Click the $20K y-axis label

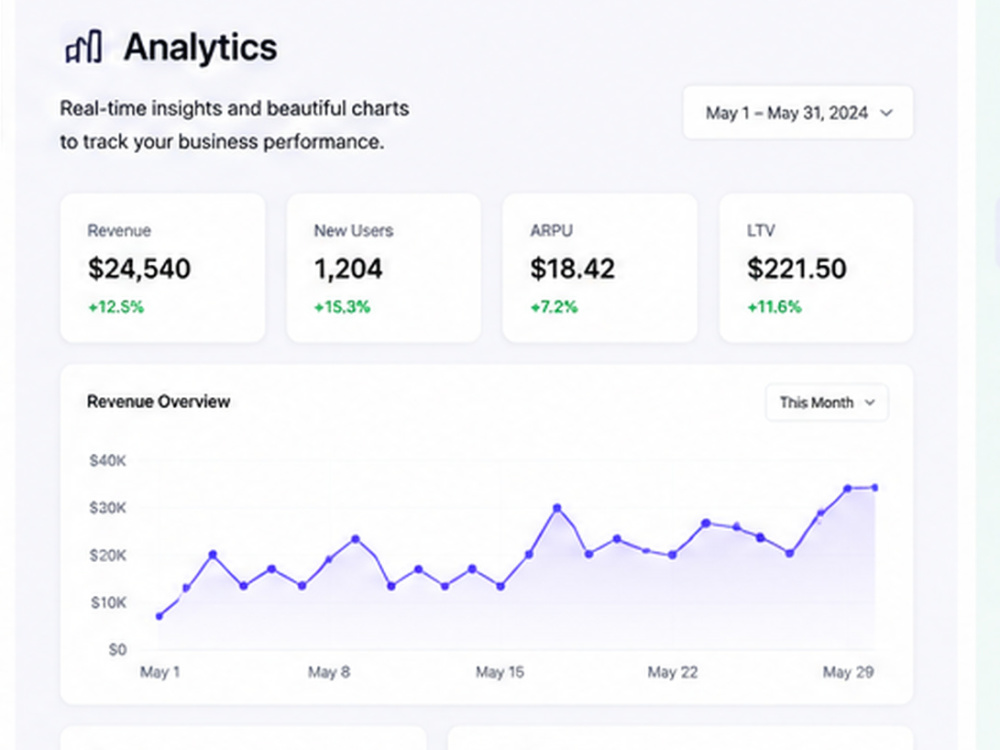tap(108, 555)
